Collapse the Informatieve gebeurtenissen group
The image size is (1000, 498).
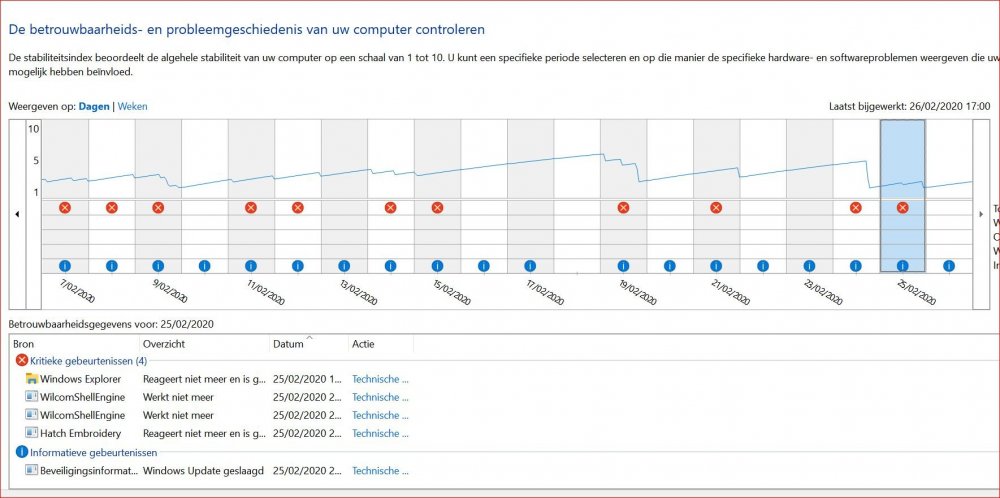(x=86, y=453)
